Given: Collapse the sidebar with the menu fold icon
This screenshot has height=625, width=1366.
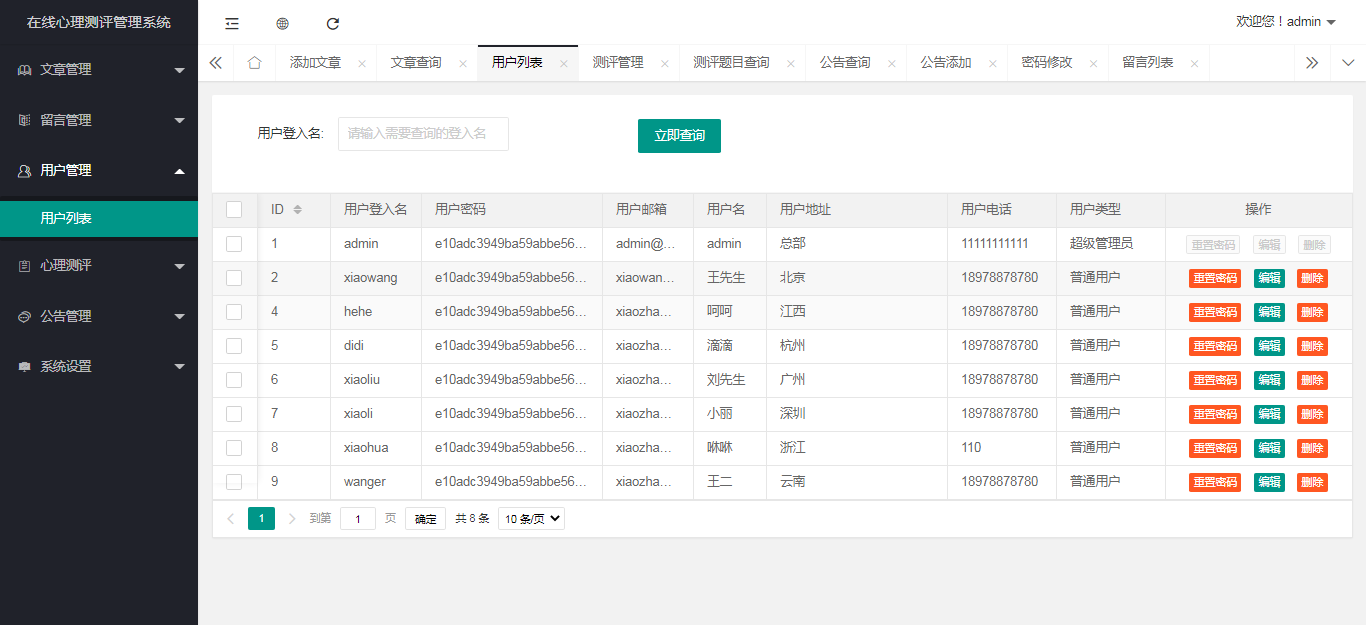Looking at the screenshot, I should tap(232, 23).
